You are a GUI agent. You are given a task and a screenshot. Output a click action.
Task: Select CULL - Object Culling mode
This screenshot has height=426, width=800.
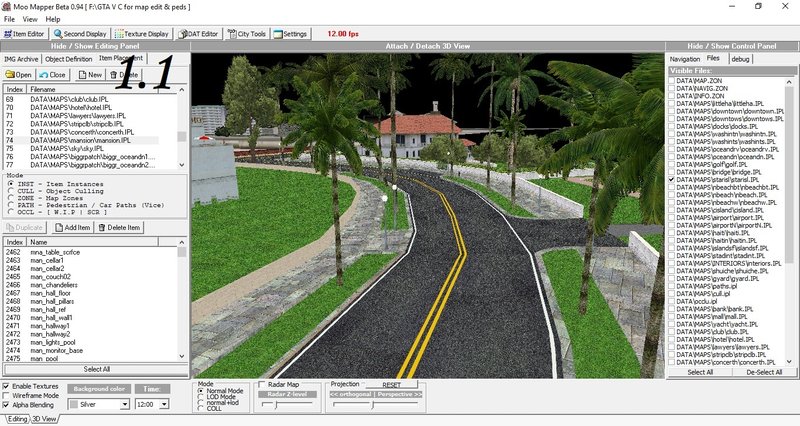pyautogui.click(x=11, y=191)
